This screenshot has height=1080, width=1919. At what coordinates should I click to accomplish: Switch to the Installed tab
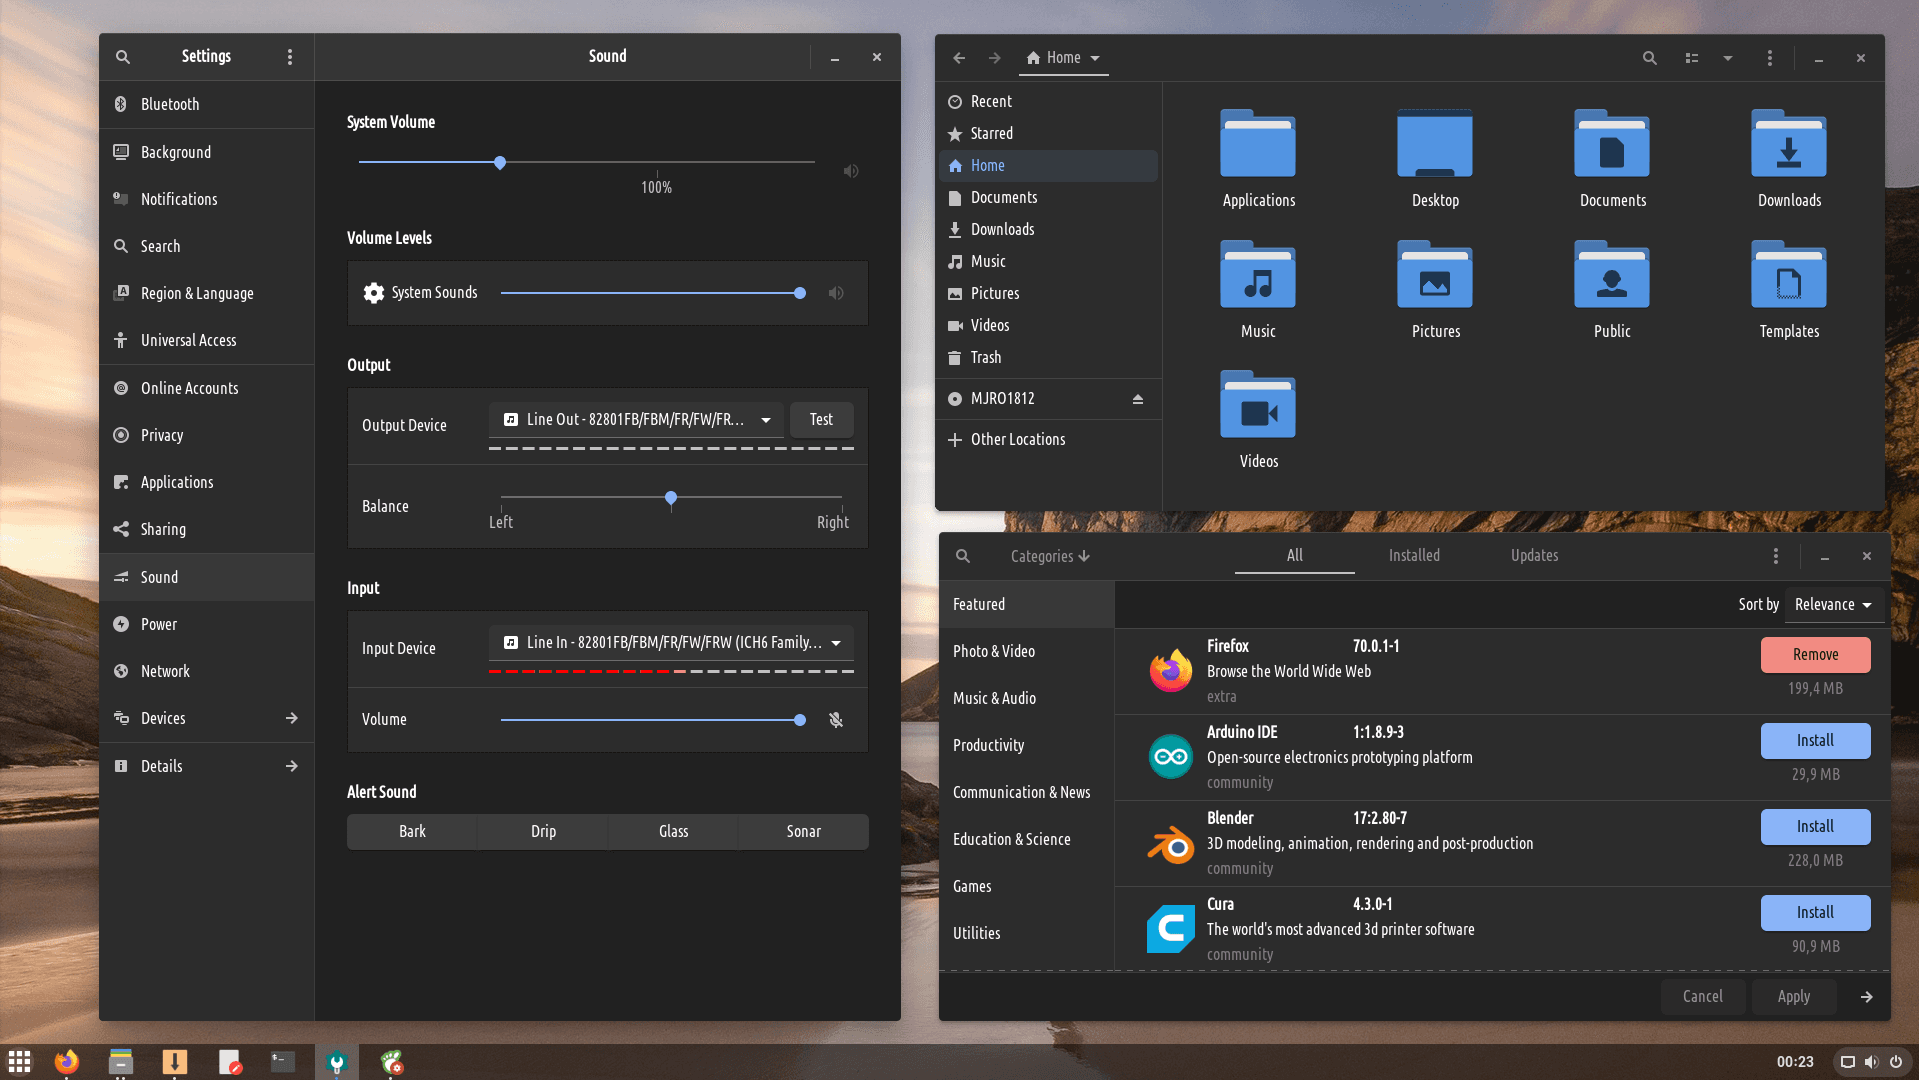coord(1413,556)
